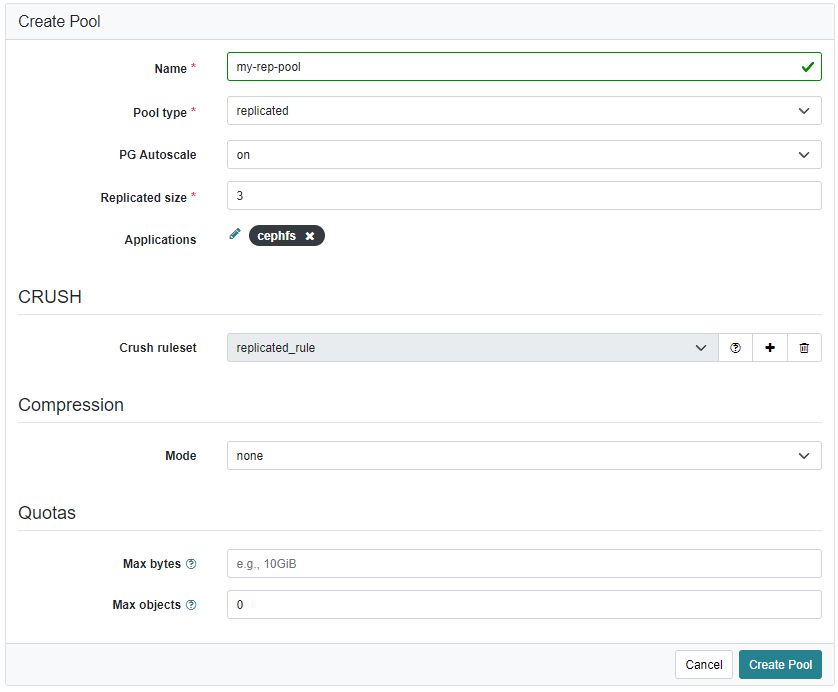Click into the Replicated size field

click(523, 196)
